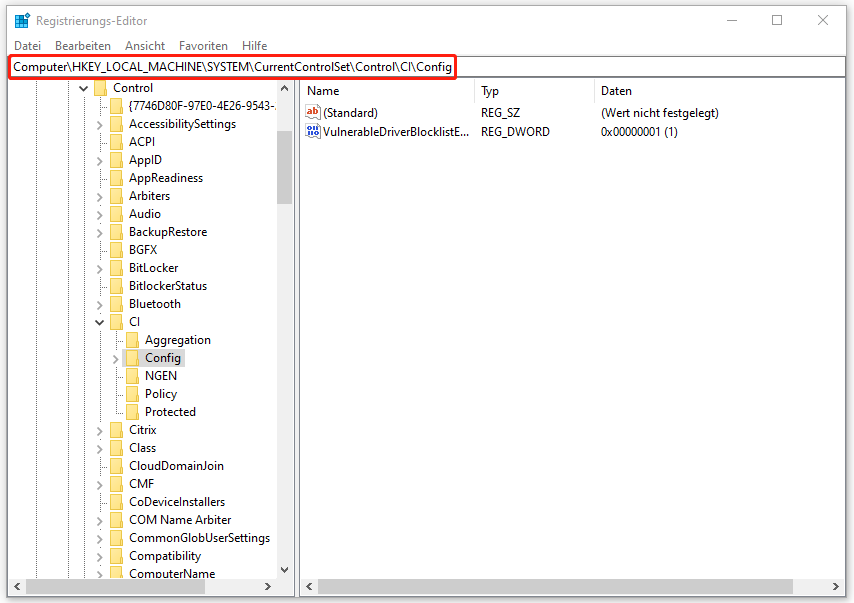Select the Audio folder icon
Screen dimensions: 854x603
(x=116, y=214)
